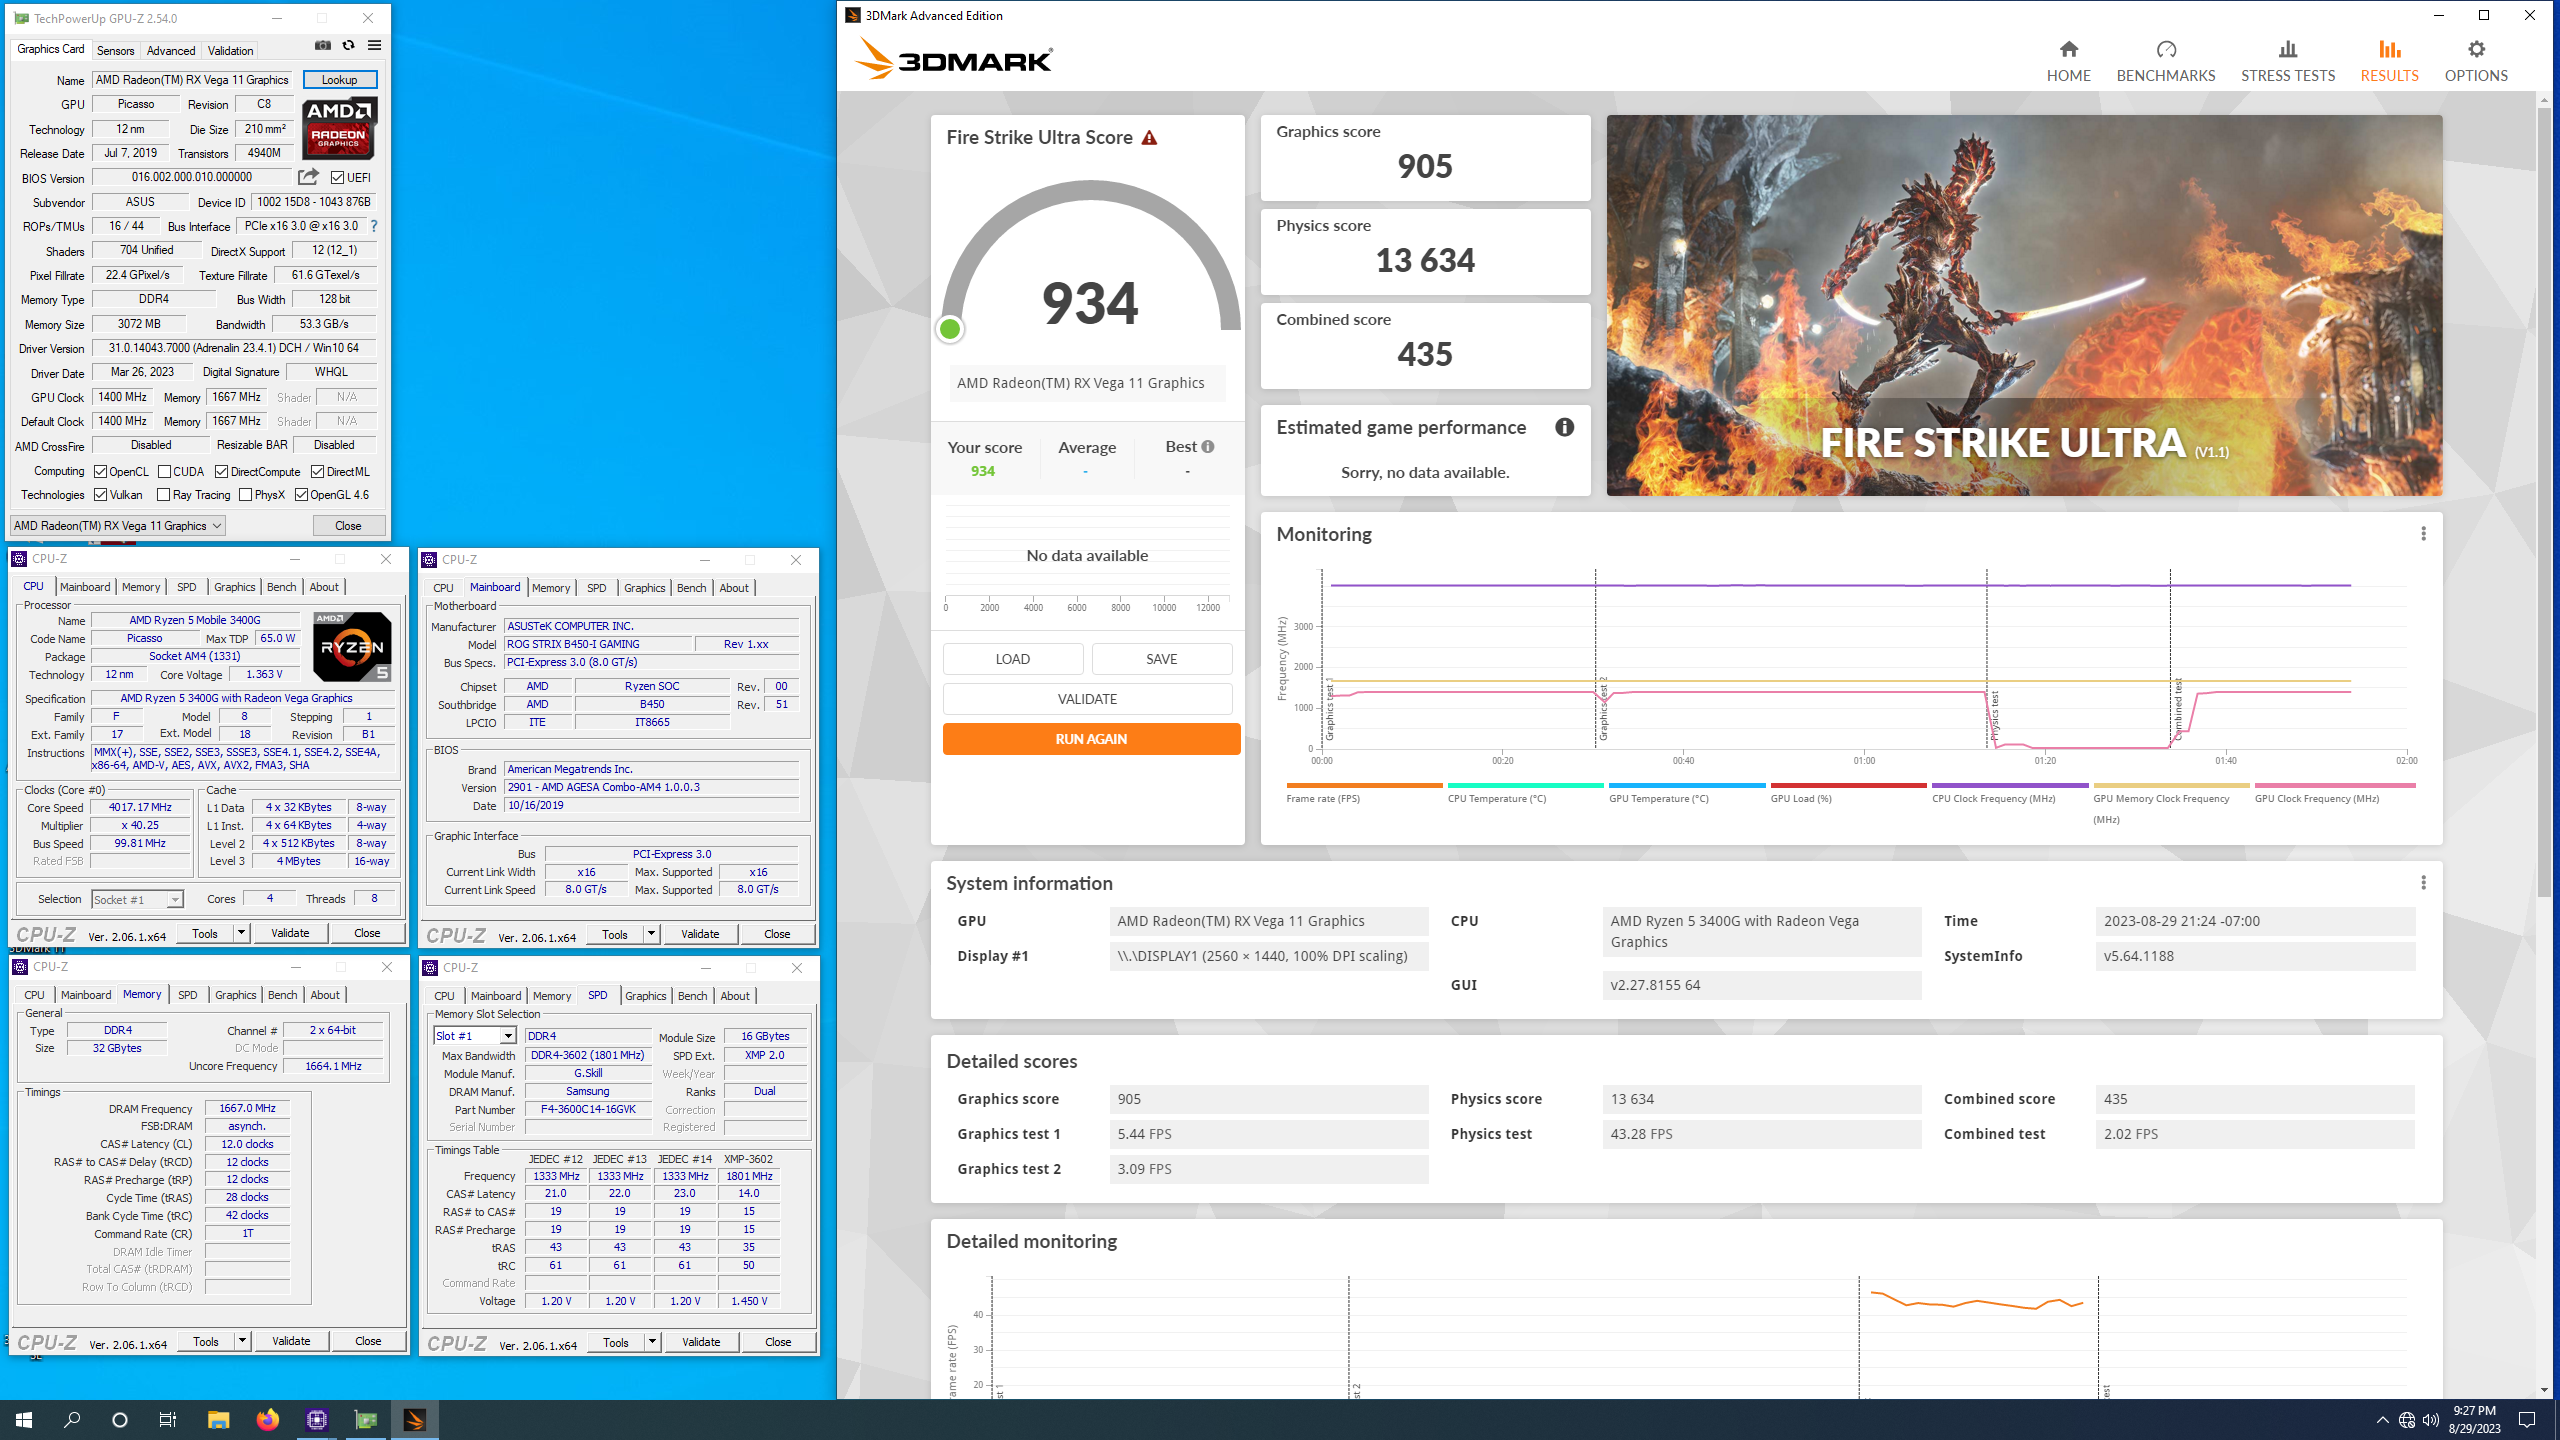Switch to the GPU-Z Advanced tab
The image size is (2560, 1440).
(171, 51)
